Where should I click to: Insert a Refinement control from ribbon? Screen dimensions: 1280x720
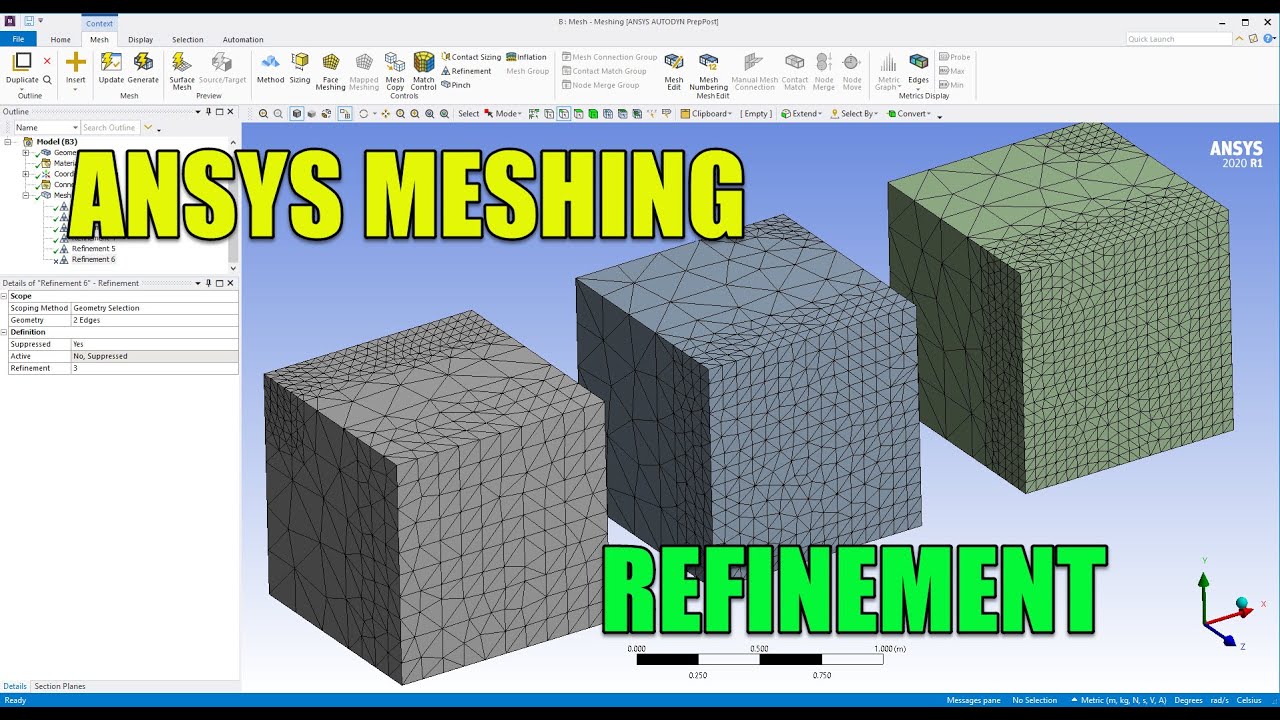coord(466,71)
